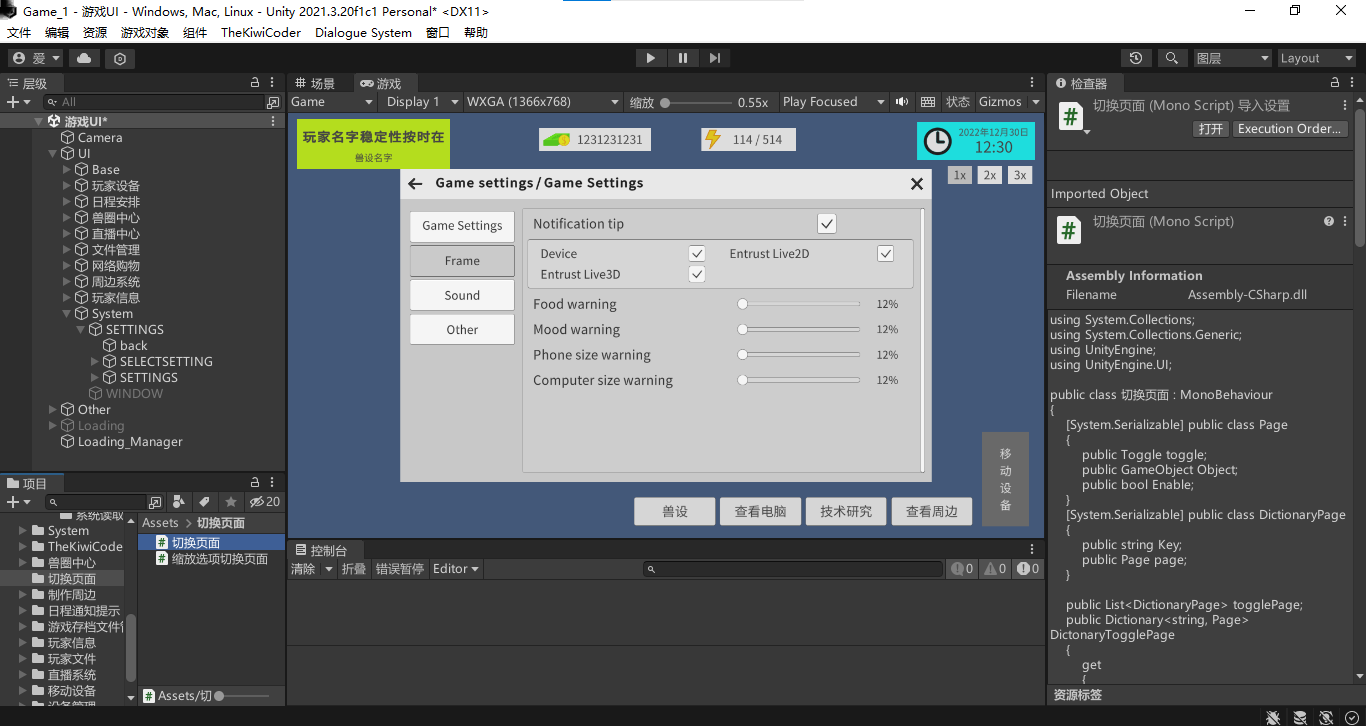Click the Step frame button
This screenshot has height=726, width=1366.
click(x=714, y=58)
